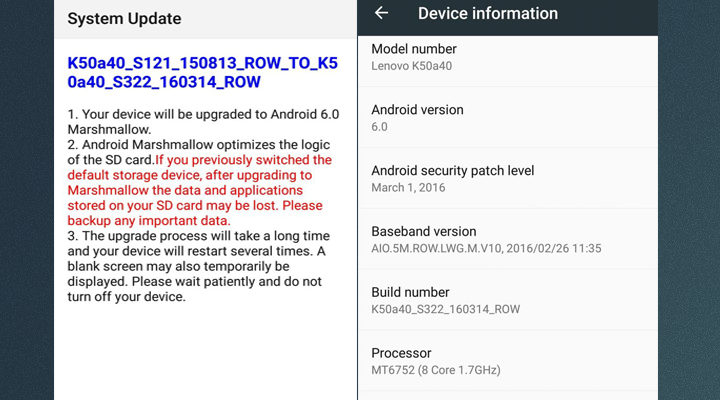Image resolution: width=720 pixels, height=400 pixels.
Task: Open the blue firmware package name link
Action: (x=205, y=71)
